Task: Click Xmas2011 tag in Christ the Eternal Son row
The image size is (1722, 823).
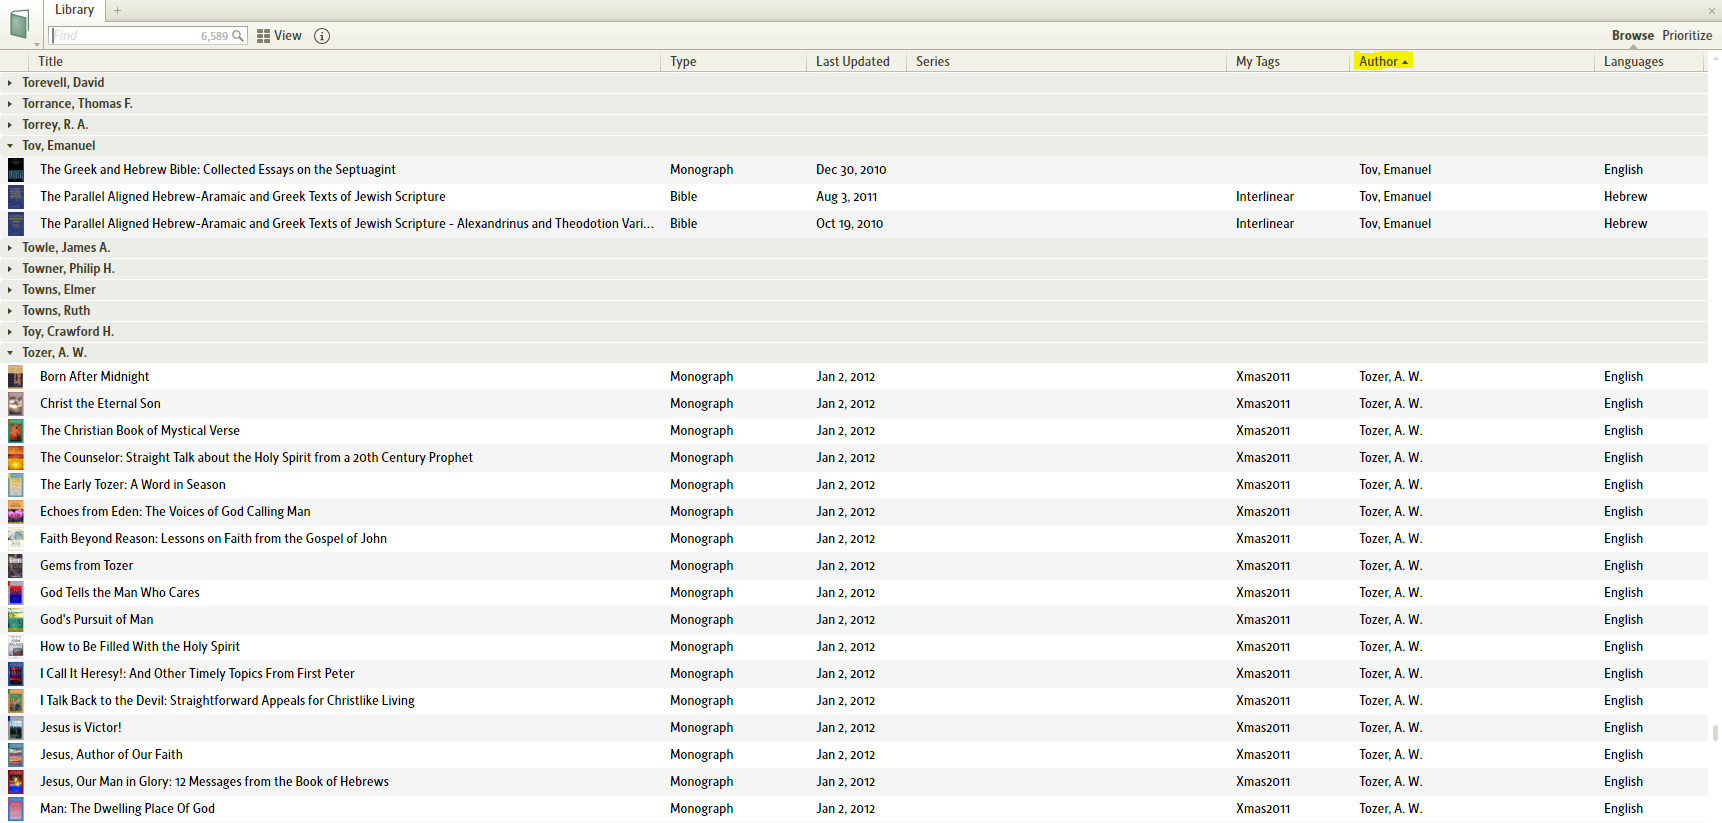Action: tap(1263, 404)
